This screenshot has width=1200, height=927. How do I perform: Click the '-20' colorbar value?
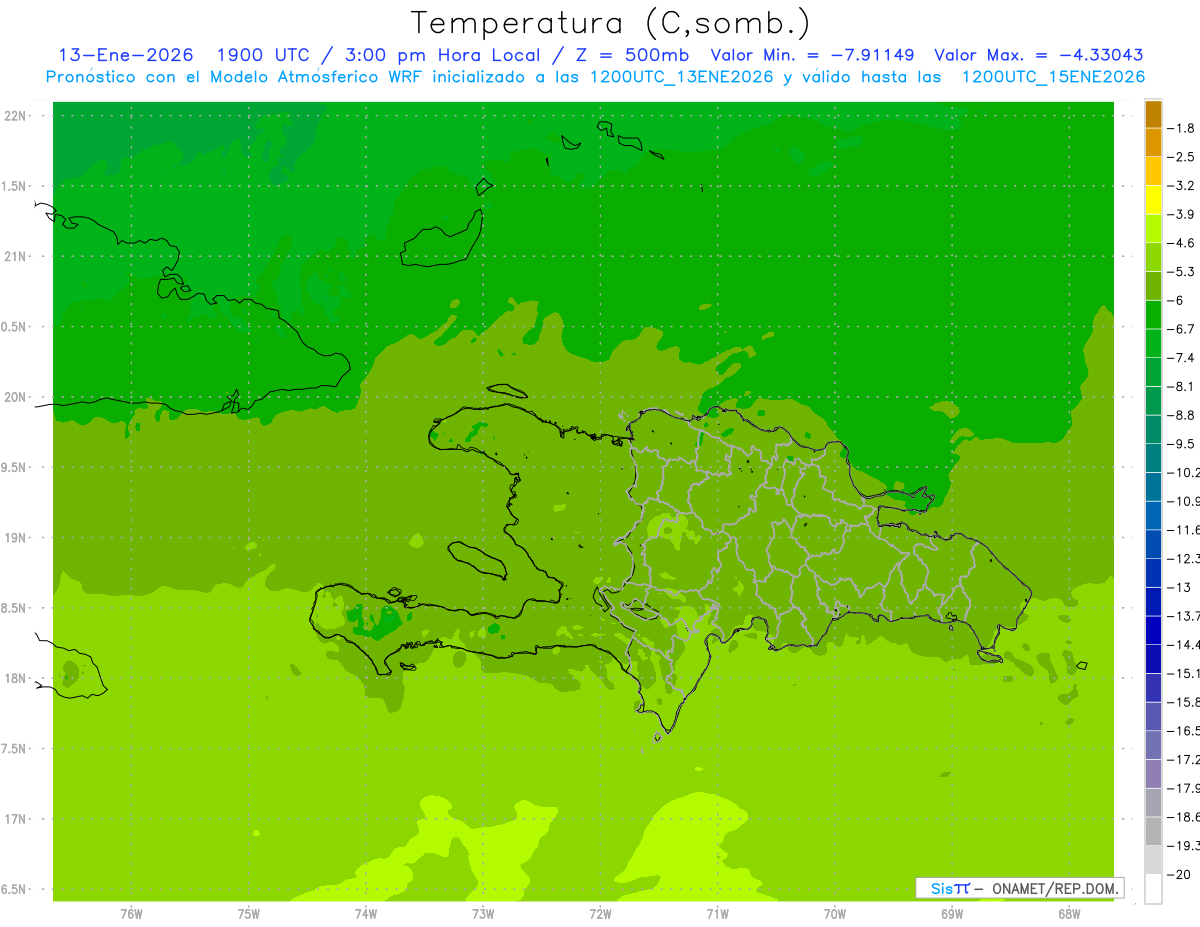click(1179, 875)
